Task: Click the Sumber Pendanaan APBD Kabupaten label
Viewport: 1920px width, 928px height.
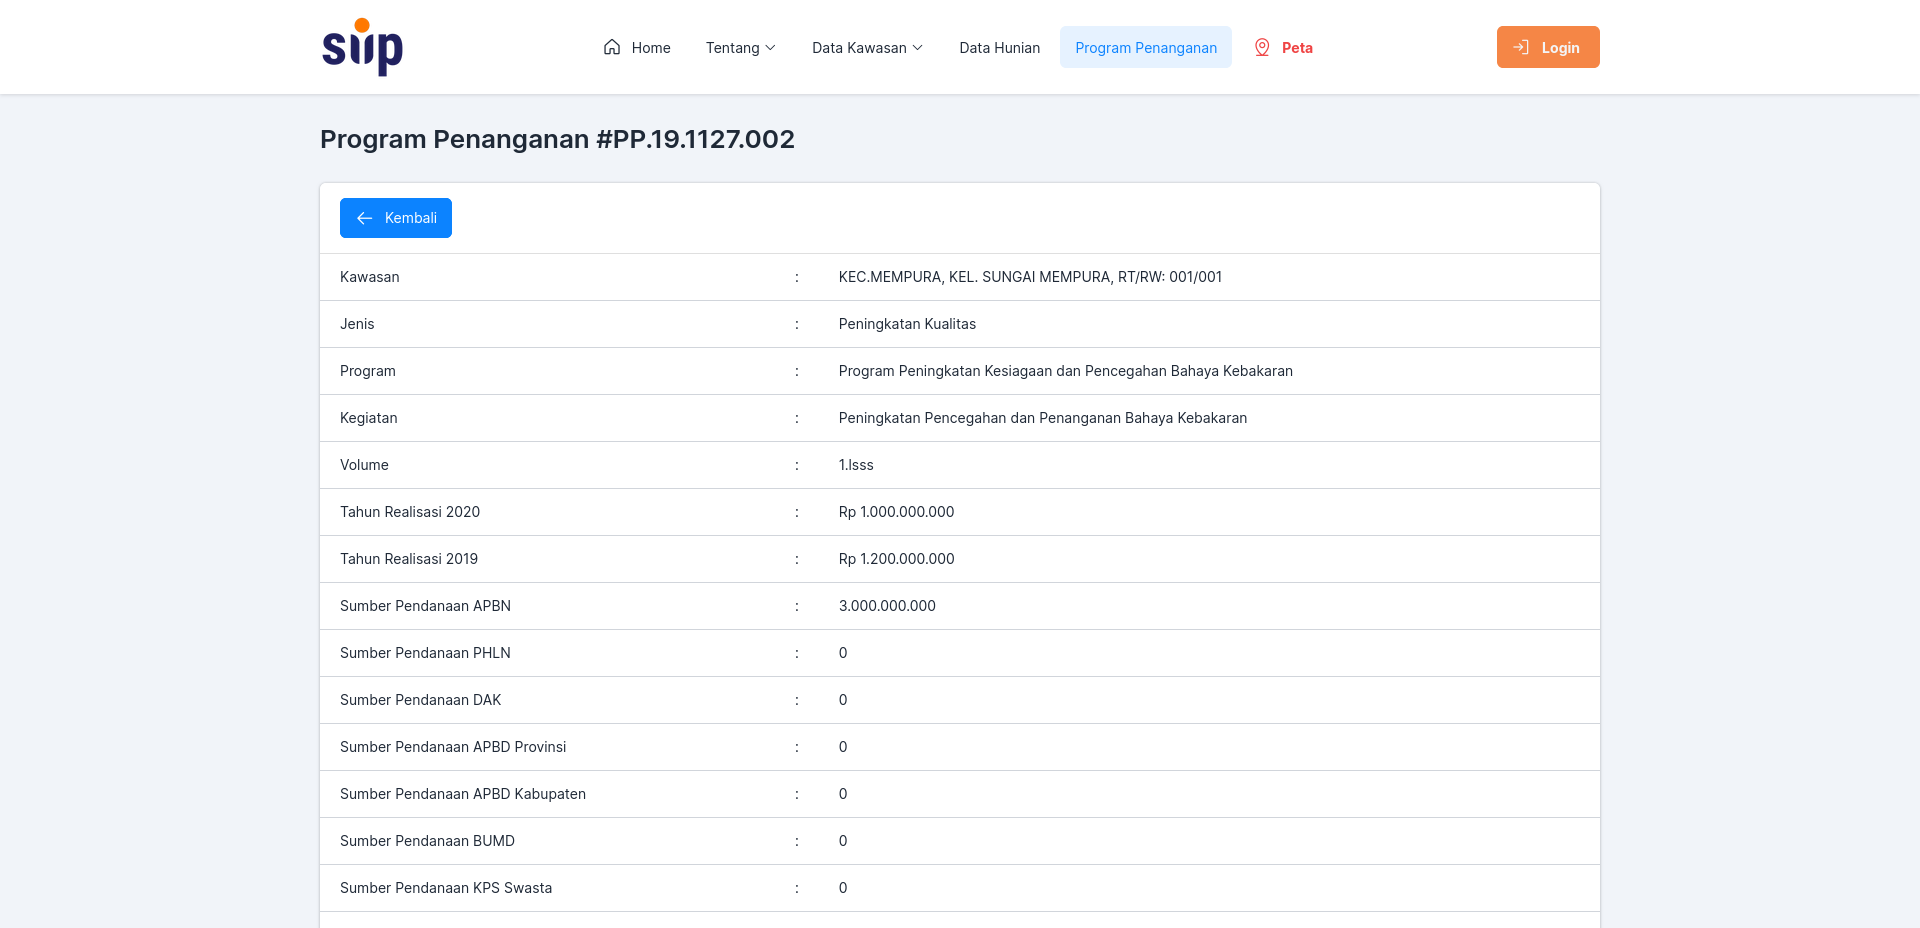Action: [463, 794]
